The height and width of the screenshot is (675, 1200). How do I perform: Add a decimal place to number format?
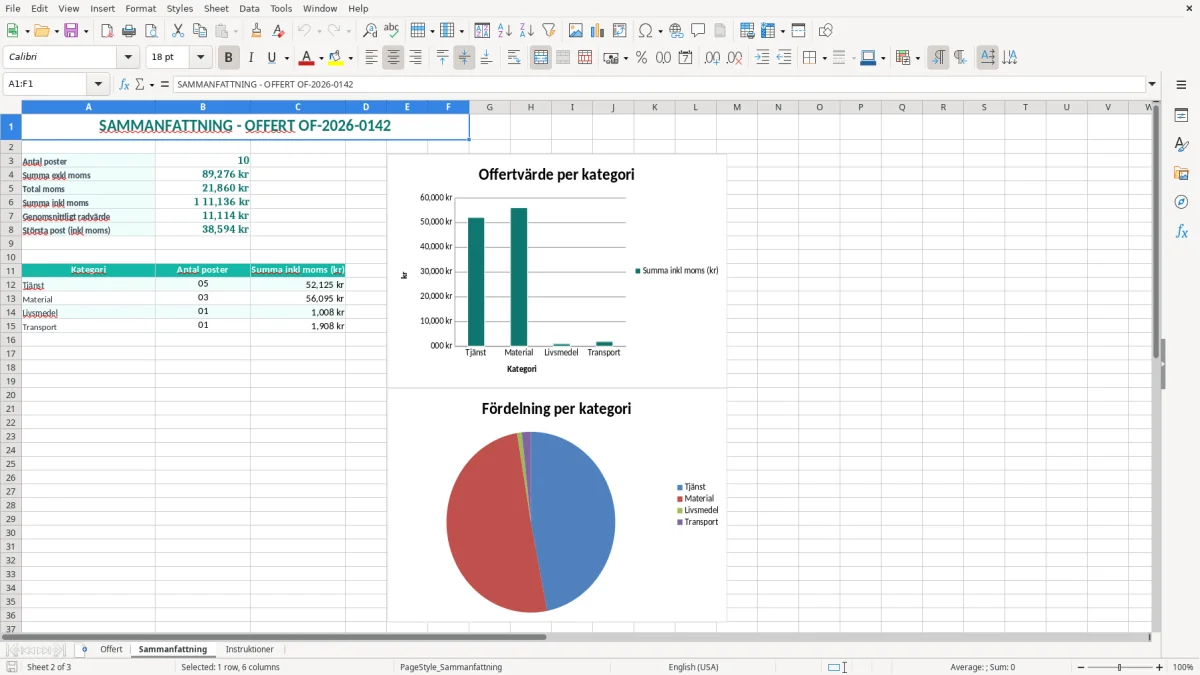[x=712, y=58]
